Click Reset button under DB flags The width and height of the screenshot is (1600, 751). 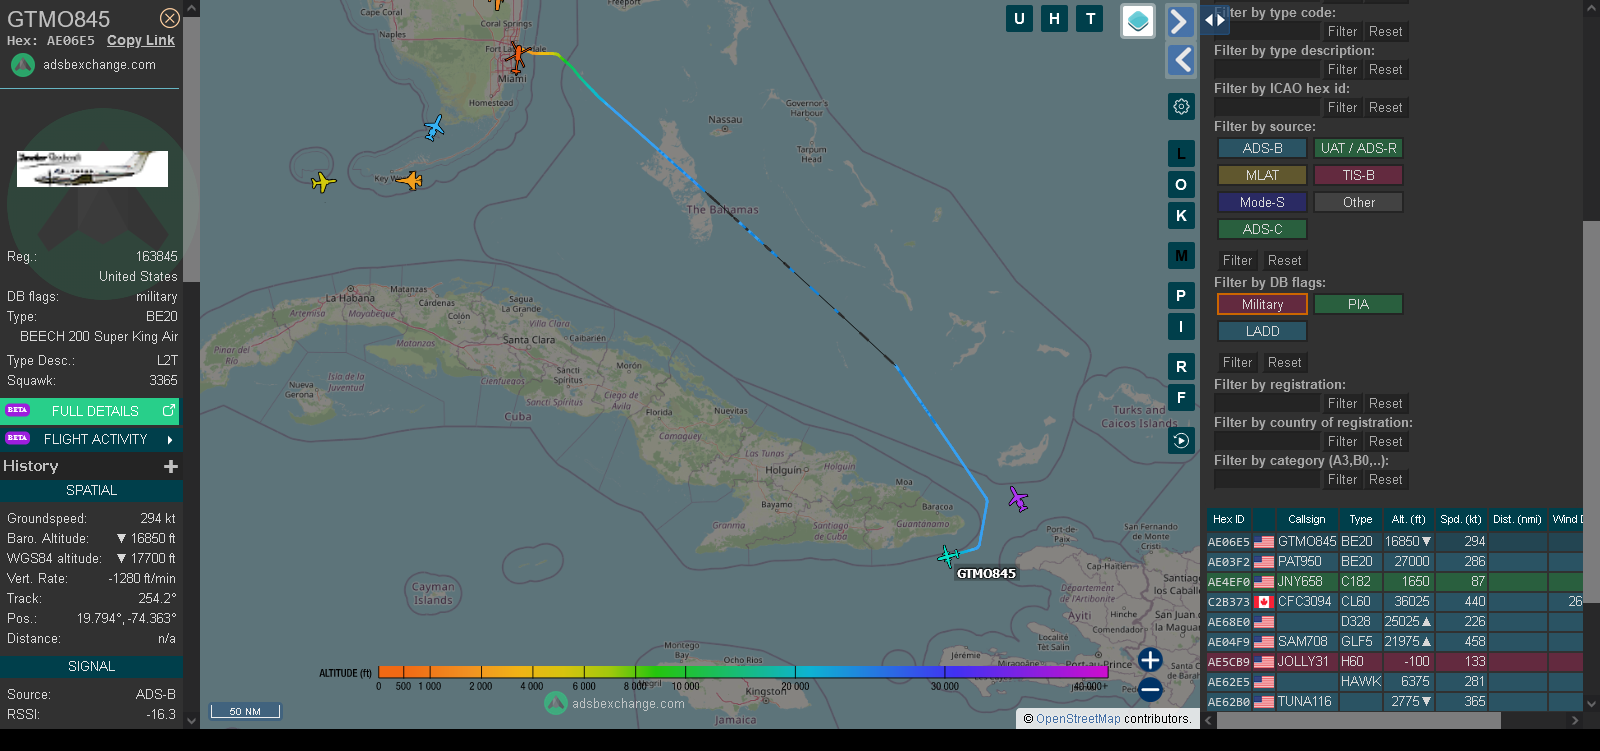[1284, 362]
